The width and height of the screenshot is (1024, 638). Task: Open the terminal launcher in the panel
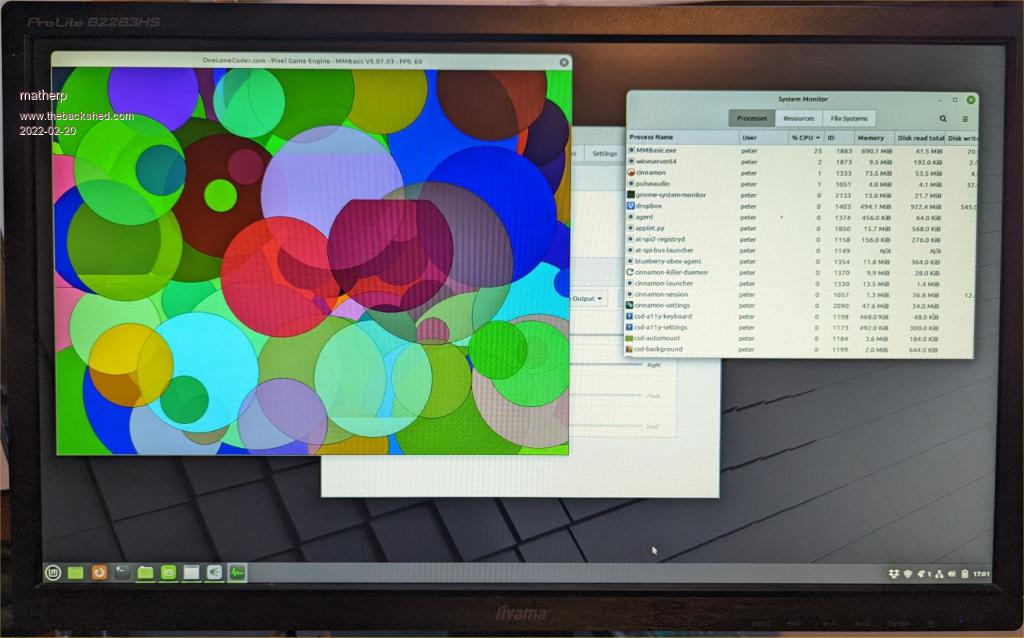(x=122, y=572)
